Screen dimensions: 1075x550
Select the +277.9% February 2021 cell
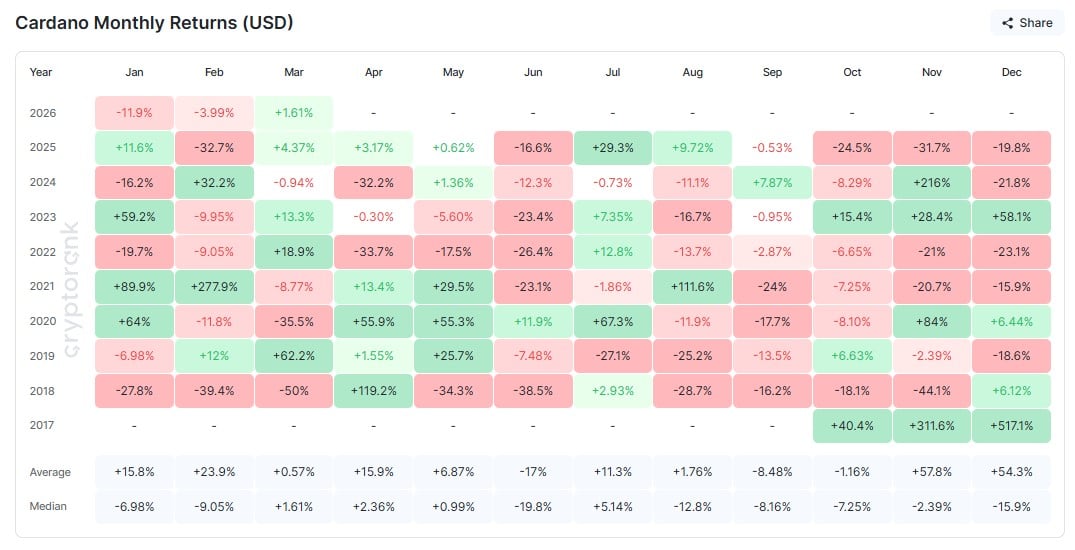(x=214, y=286)
